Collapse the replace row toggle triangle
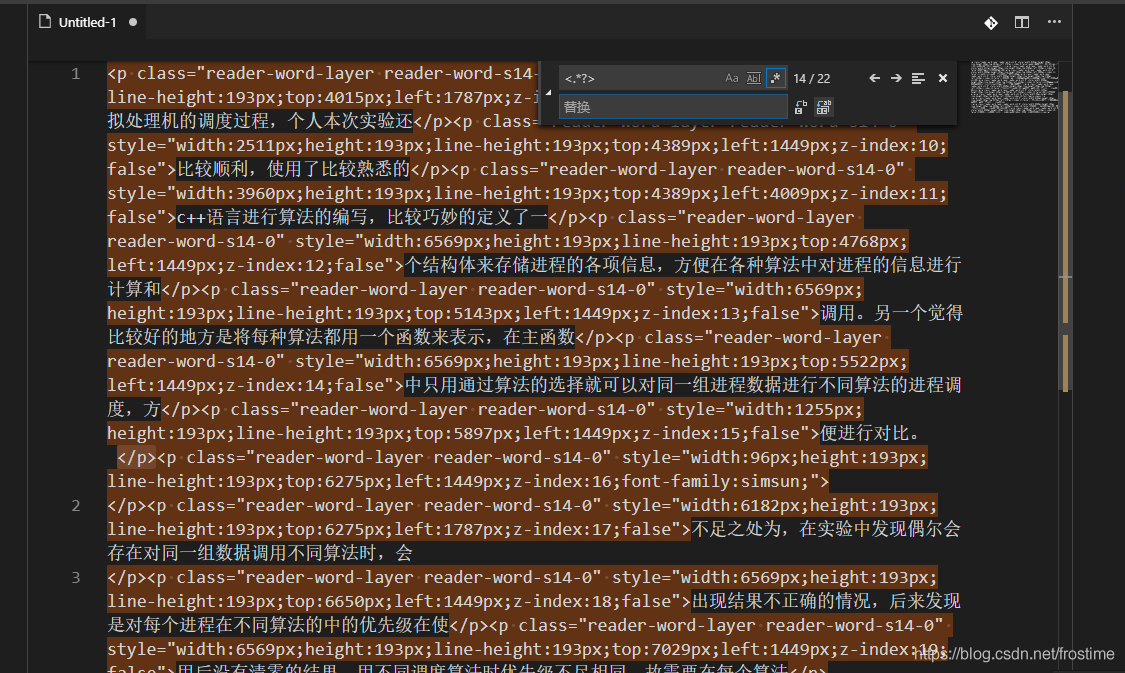The width and height of the screenshot is (1125, 673). coord(549,93)
